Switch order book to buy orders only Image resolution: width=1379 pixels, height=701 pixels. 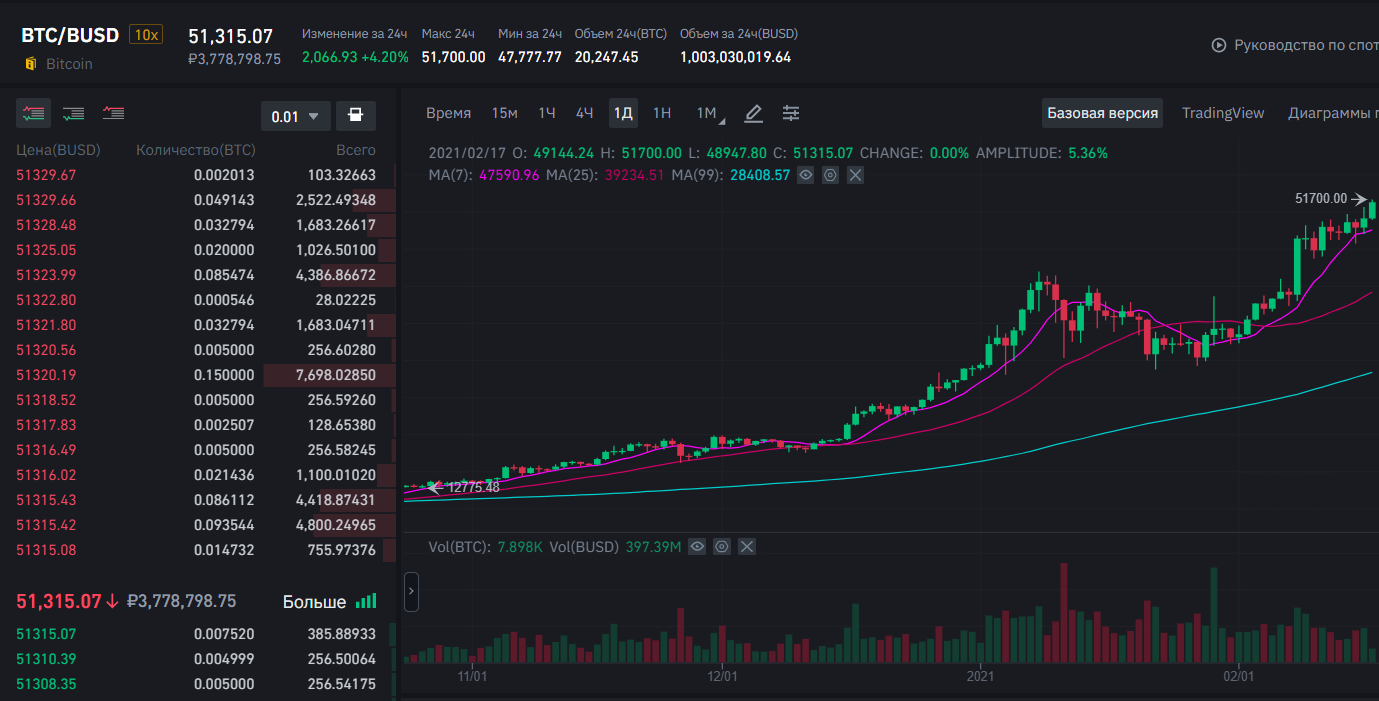(73, 114)
